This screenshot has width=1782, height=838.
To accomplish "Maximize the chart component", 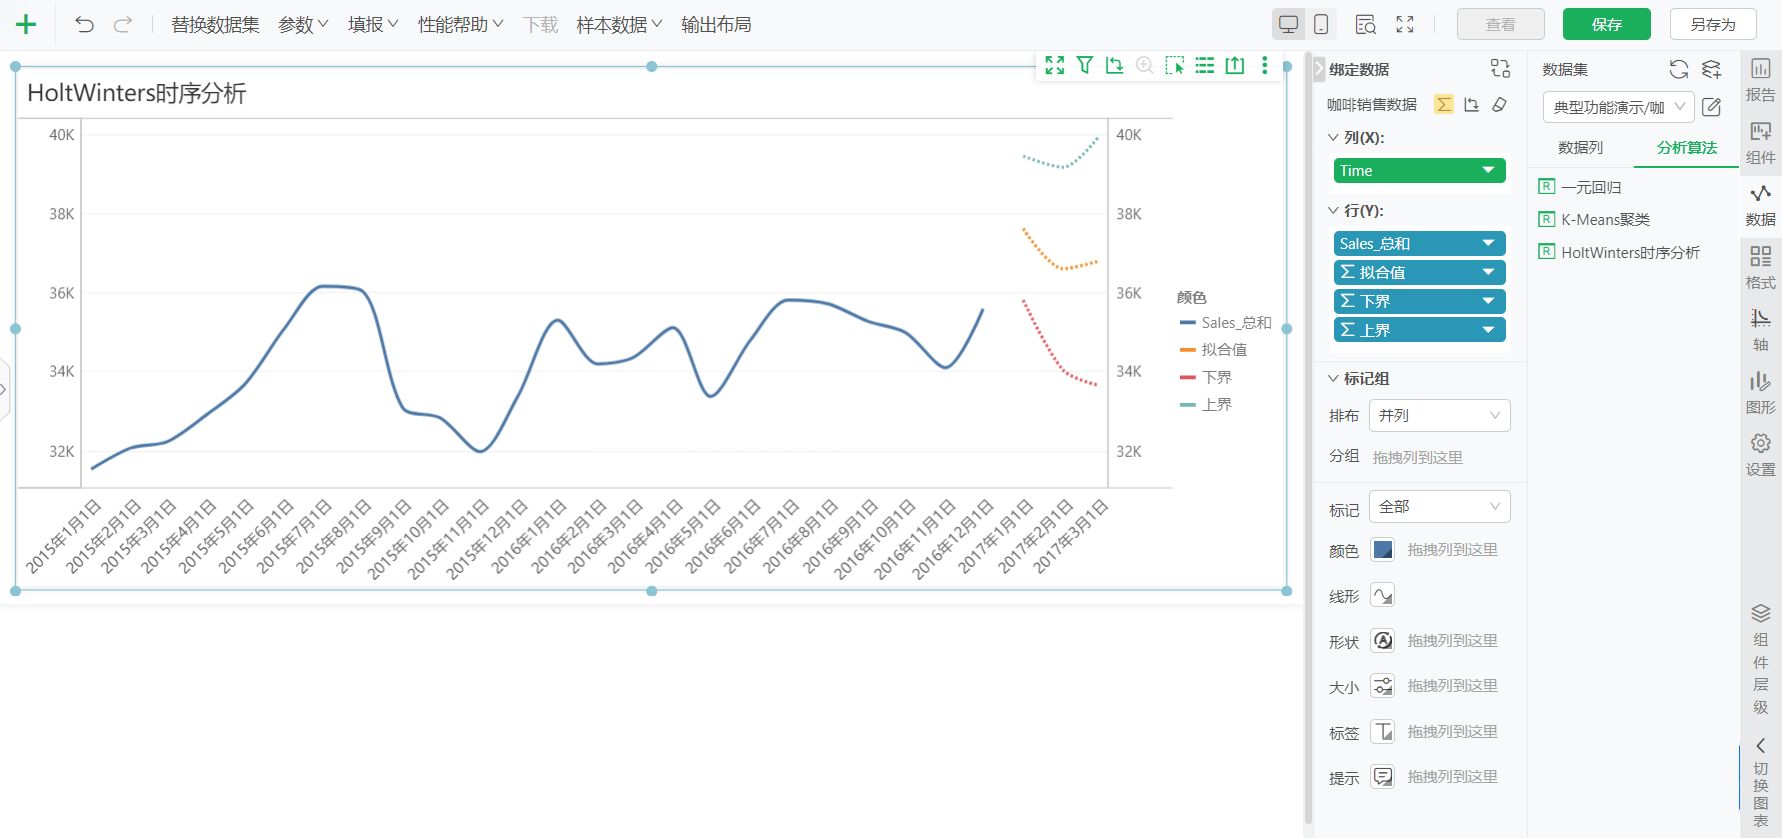I will coord(1055,65).
